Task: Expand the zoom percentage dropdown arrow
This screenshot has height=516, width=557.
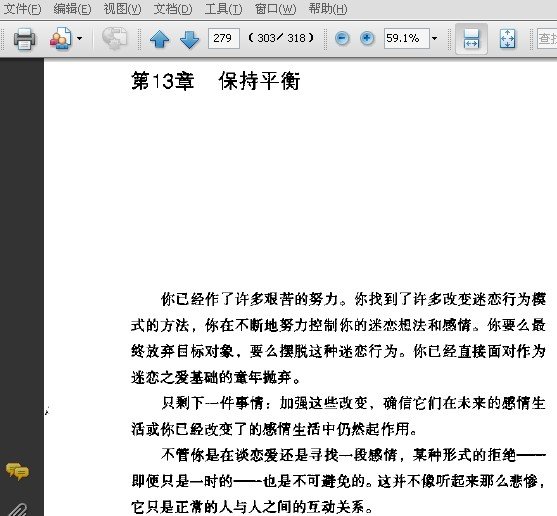Action: tap(434, 38)
